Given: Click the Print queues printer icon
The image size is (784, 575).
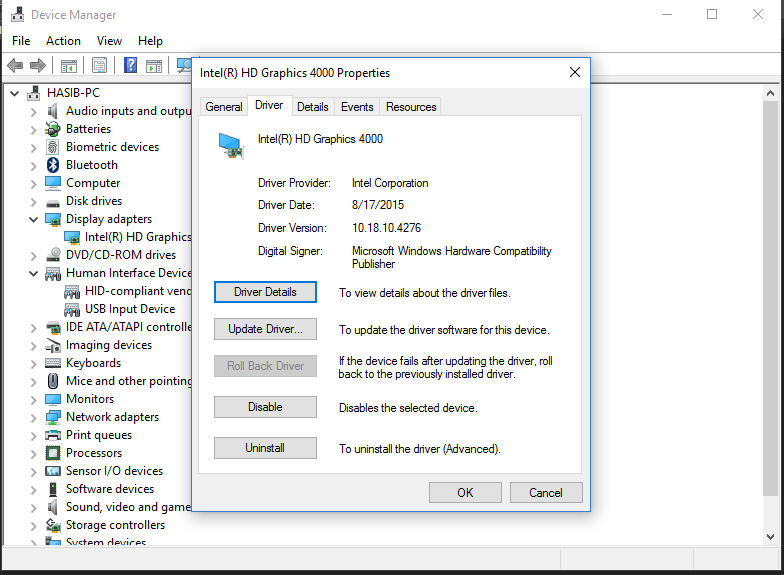Looking at the screenshot, I should [53, 435].
